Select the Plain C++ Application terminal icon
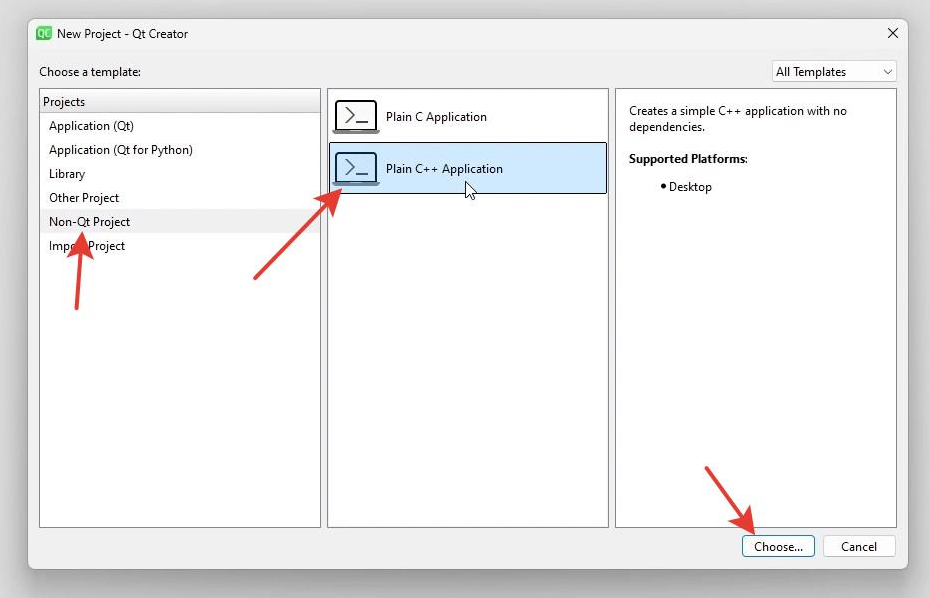 356,168
